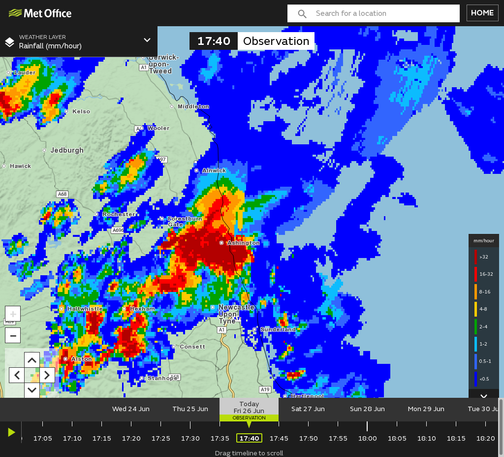The image size is (504, 457).
Task: Select Sat 27 Jun on the timeline
Action: (308, 409)
